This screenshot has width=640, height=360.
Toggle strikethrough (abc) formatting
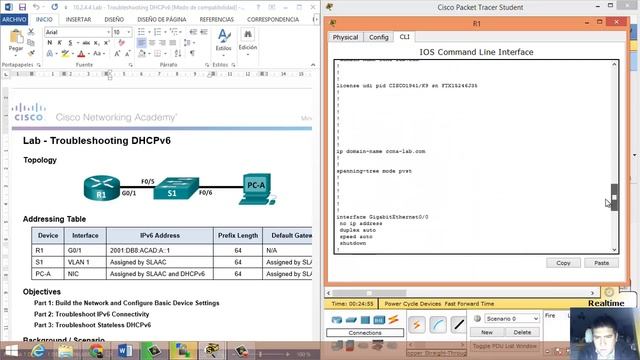86,42
